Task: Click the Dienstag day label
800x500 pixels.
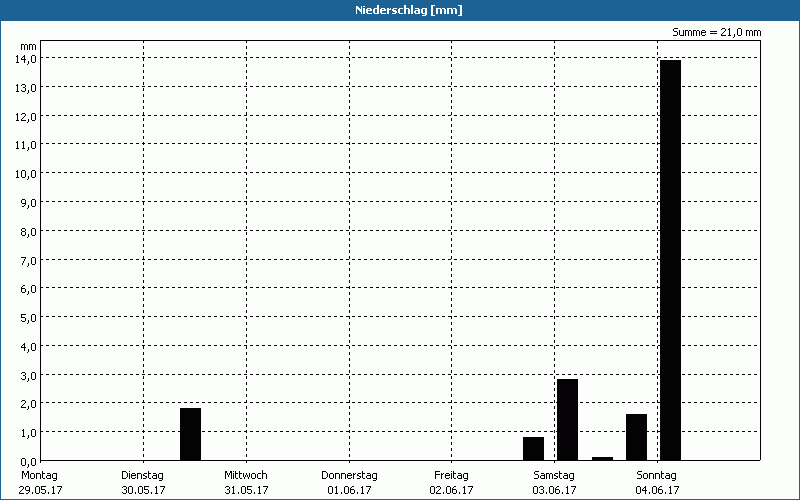Action: pyautogui.click(x=142, y=475)
